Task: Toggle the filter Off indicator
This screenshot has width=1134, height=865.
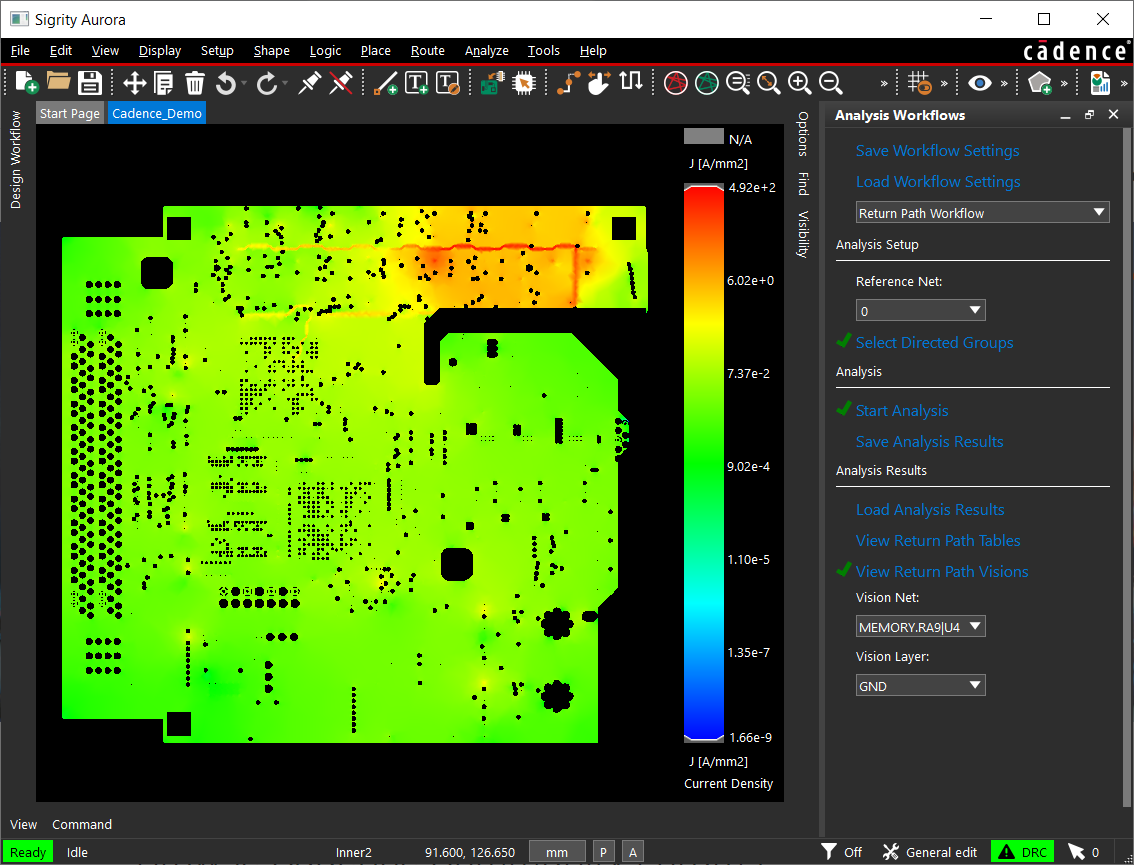Action: point(841,852)
